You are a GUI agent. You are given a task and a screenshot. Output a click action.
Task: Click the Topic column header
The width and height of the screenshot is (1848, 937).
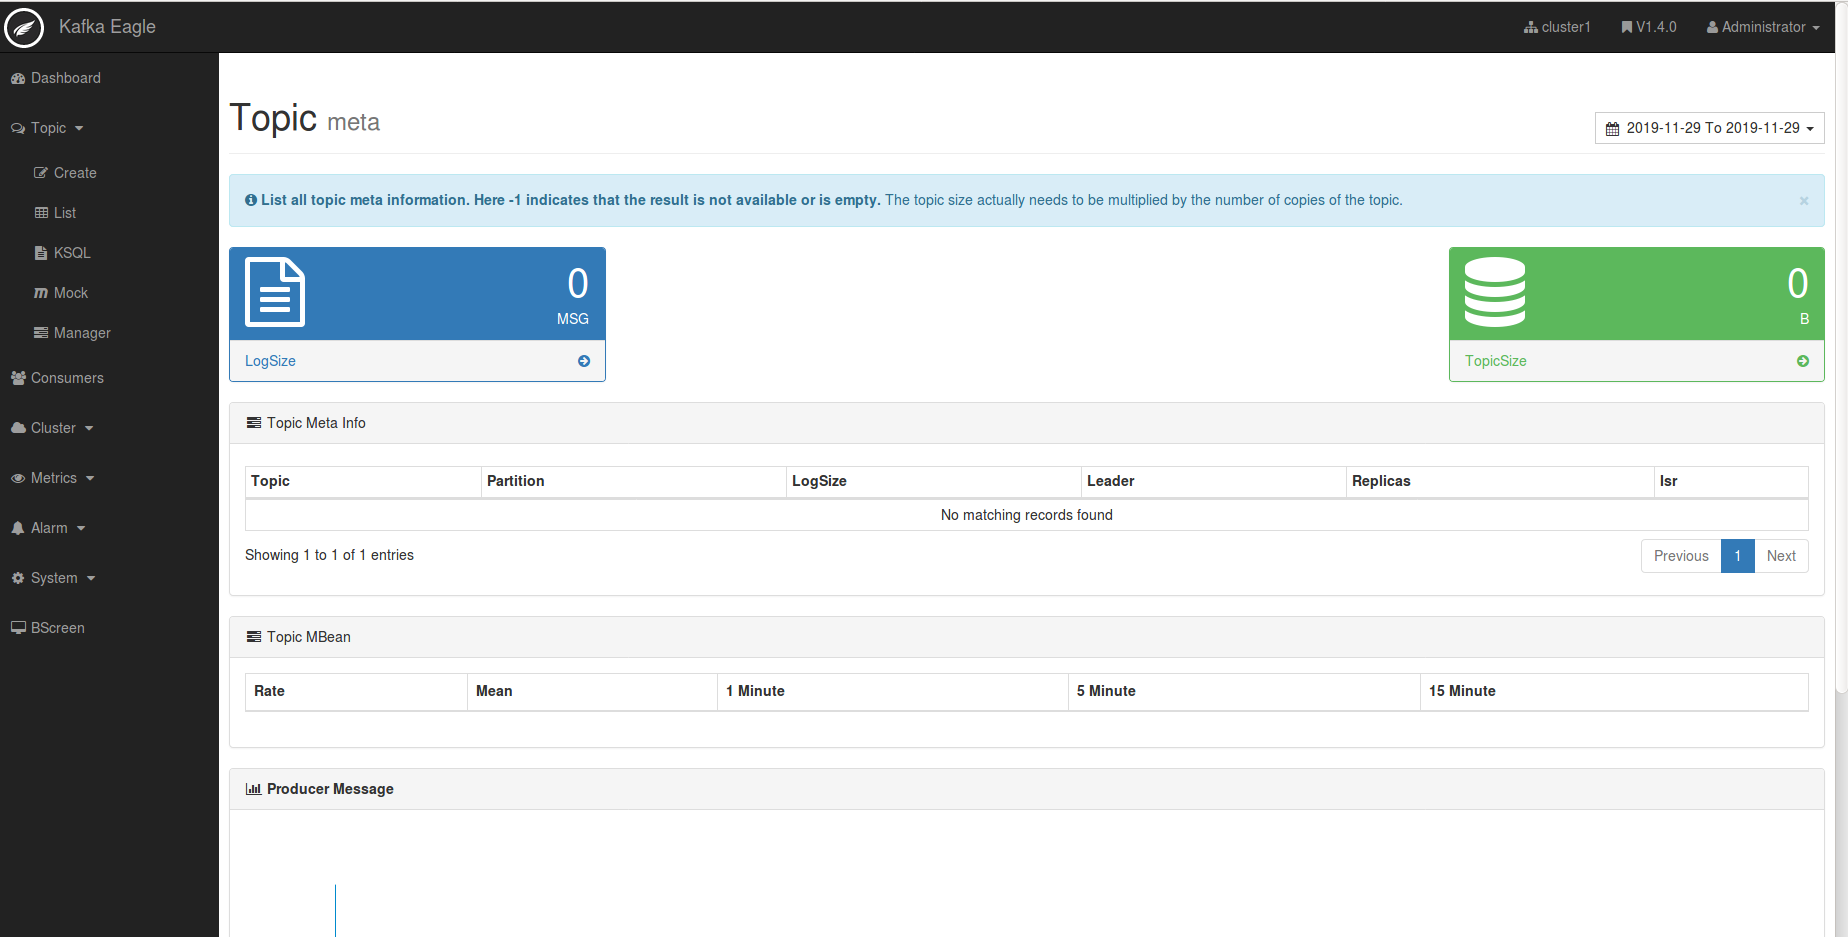click(x=363, y=481)
